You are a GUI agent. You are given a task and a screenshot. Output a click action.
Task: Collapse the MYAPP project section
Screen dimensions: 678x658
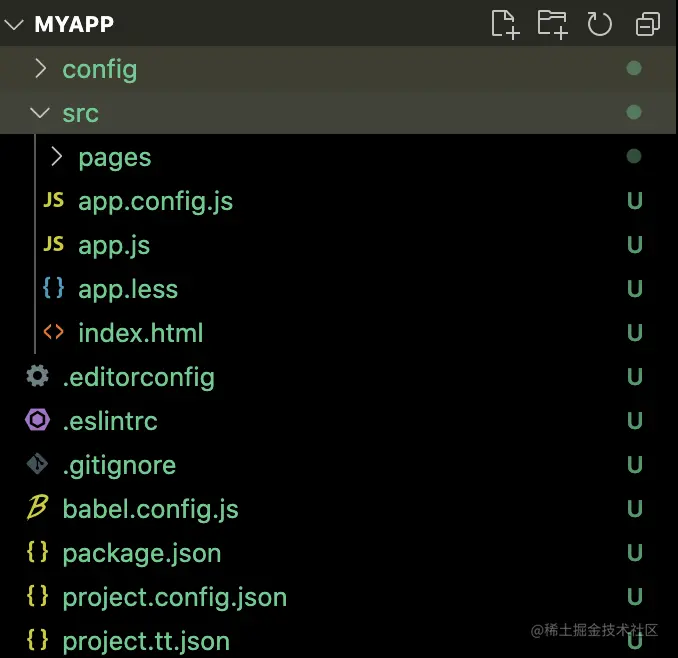[16, 24]
